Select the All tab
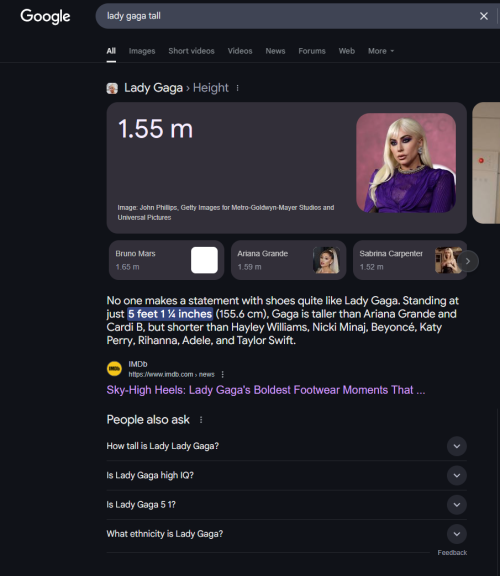This screenshot has width=500, height=576. (x=111, y=51)
